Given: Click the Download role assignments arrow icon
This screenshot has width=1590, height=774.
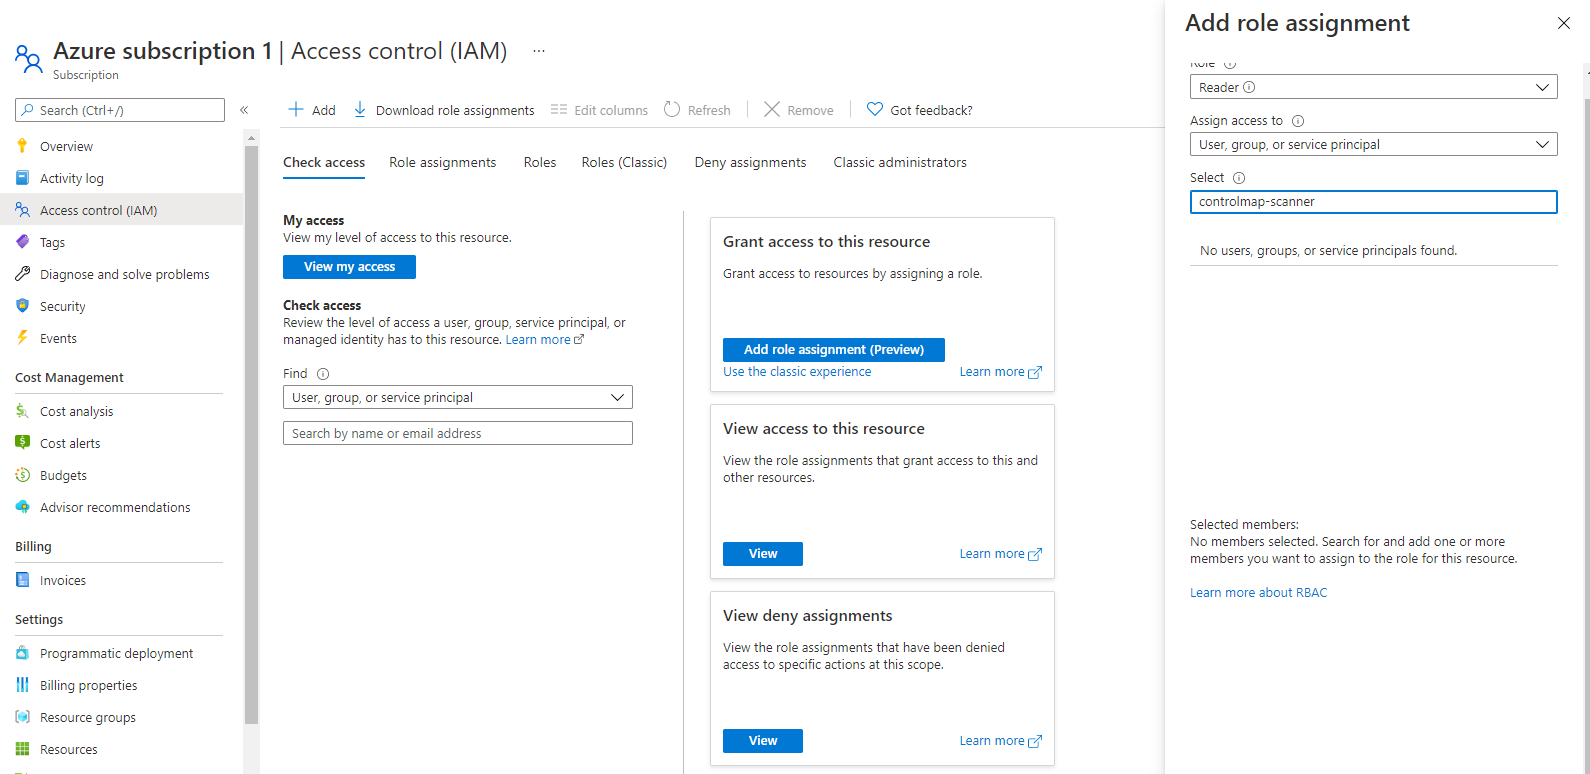Looking at the screenshot, I should [360, 109].
